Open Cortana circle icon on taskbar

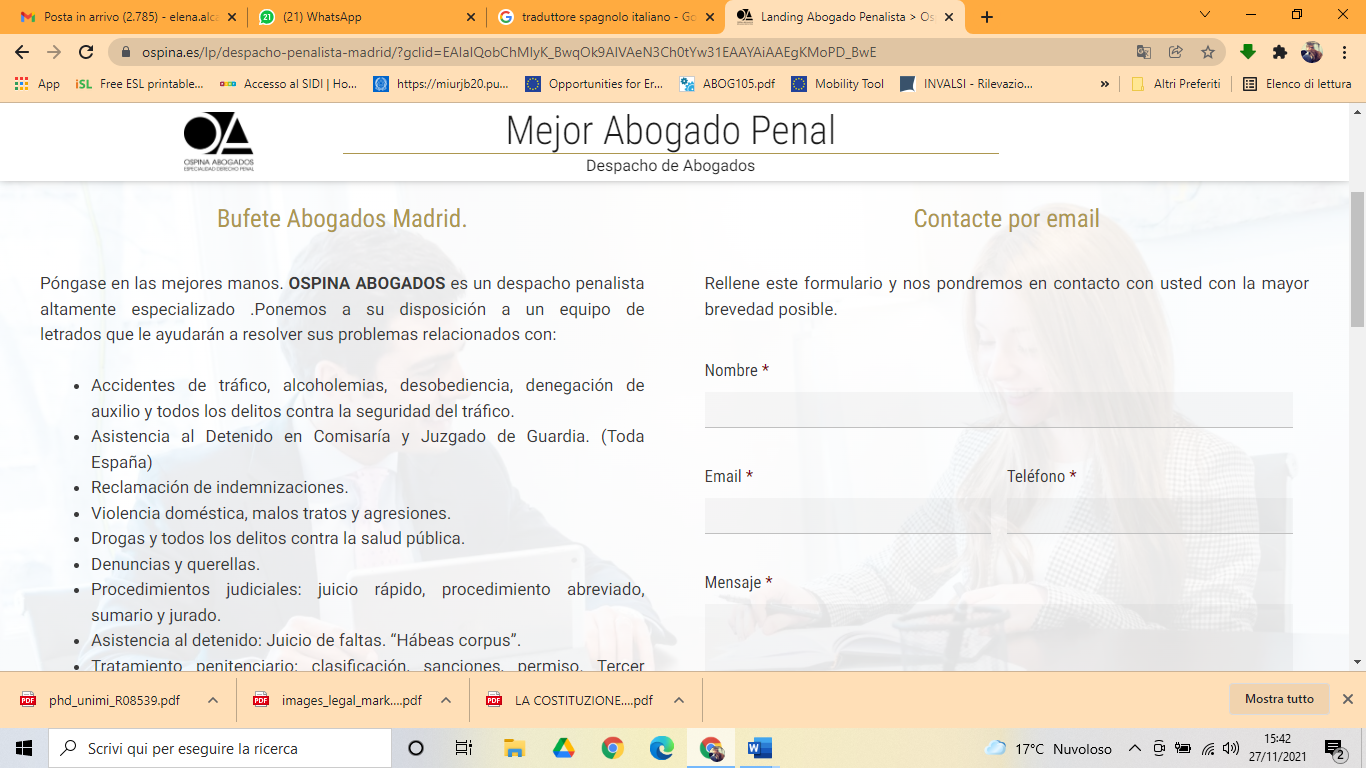click(x=416, y=748)
